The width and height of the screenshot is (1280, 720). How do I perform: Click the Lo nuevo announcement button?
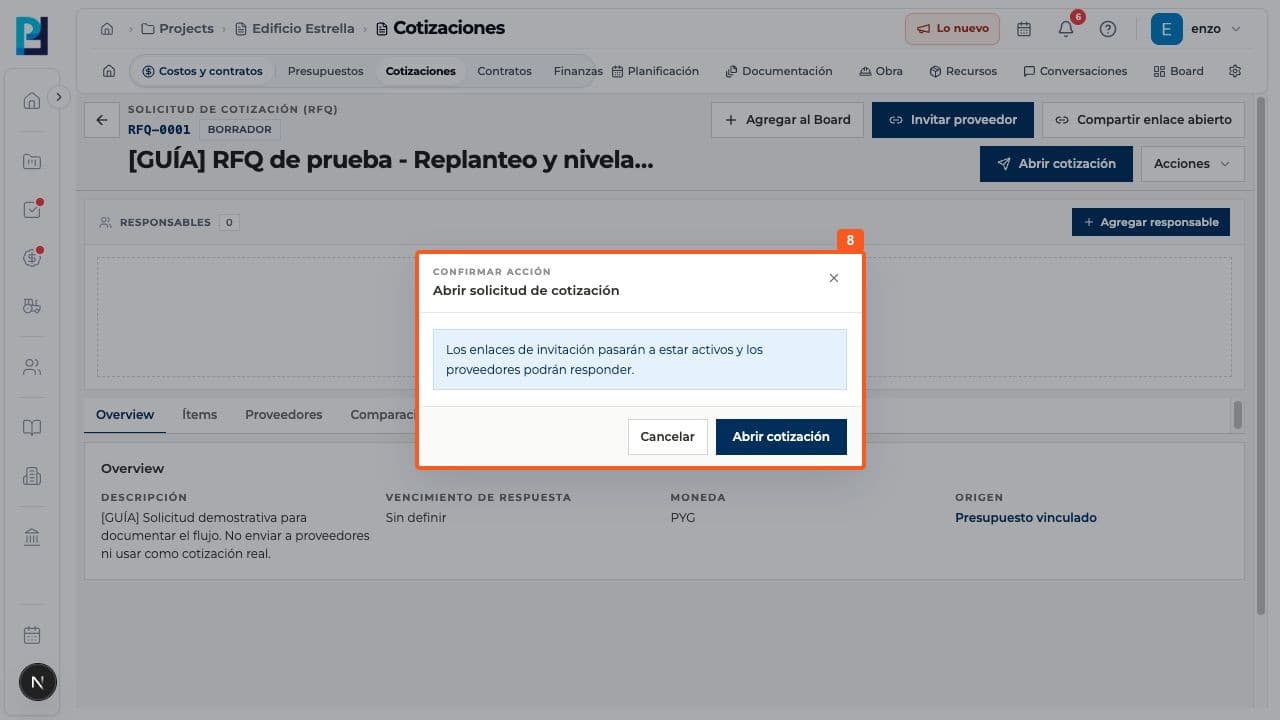point(953,29)
